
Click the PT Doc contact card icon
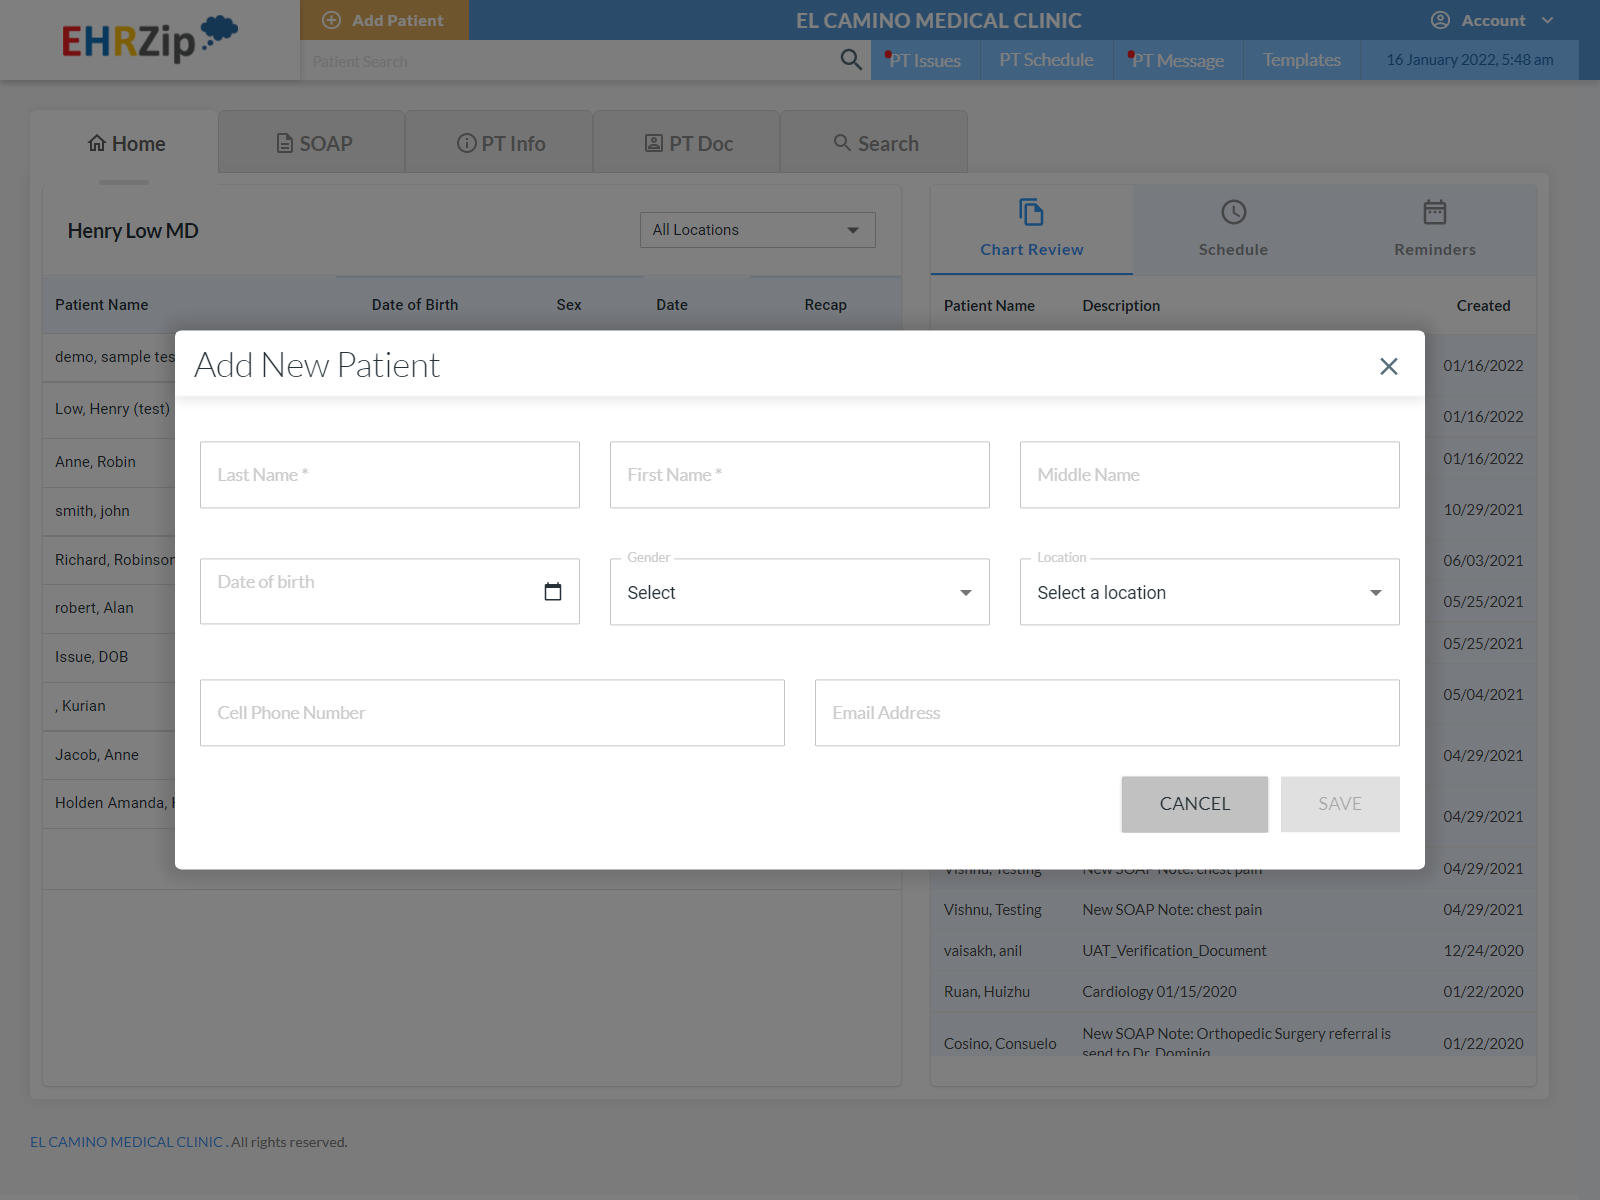click(x=655, y=143)
